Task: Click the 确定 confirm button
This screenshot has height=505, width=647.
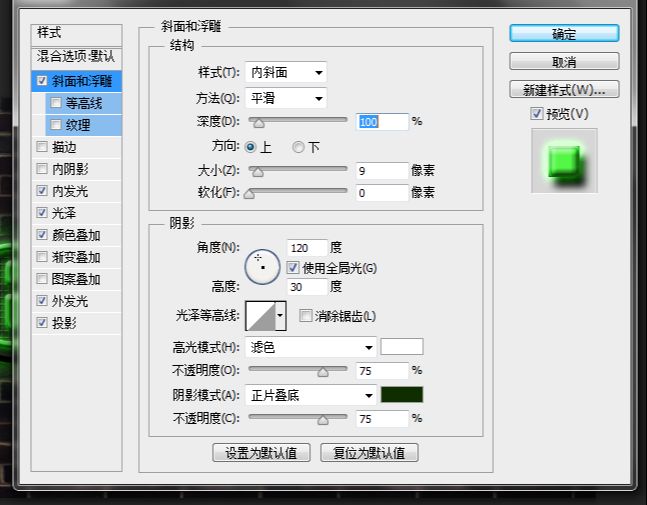Action: 564,33
